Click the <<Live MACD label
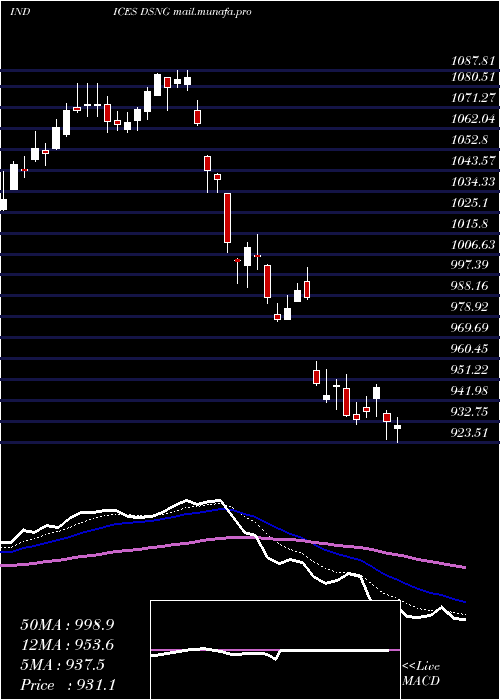 [x=421, y=674]
